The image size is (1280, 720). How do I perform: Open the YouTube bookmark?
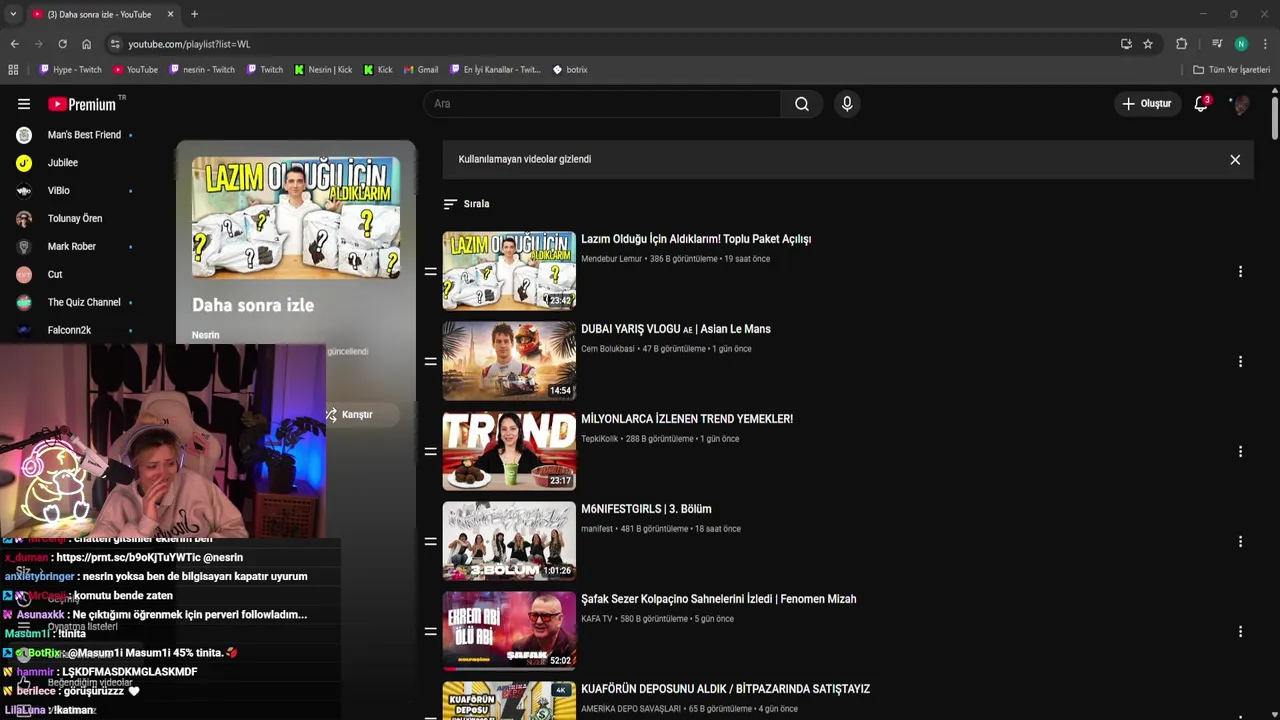point(135,70)
